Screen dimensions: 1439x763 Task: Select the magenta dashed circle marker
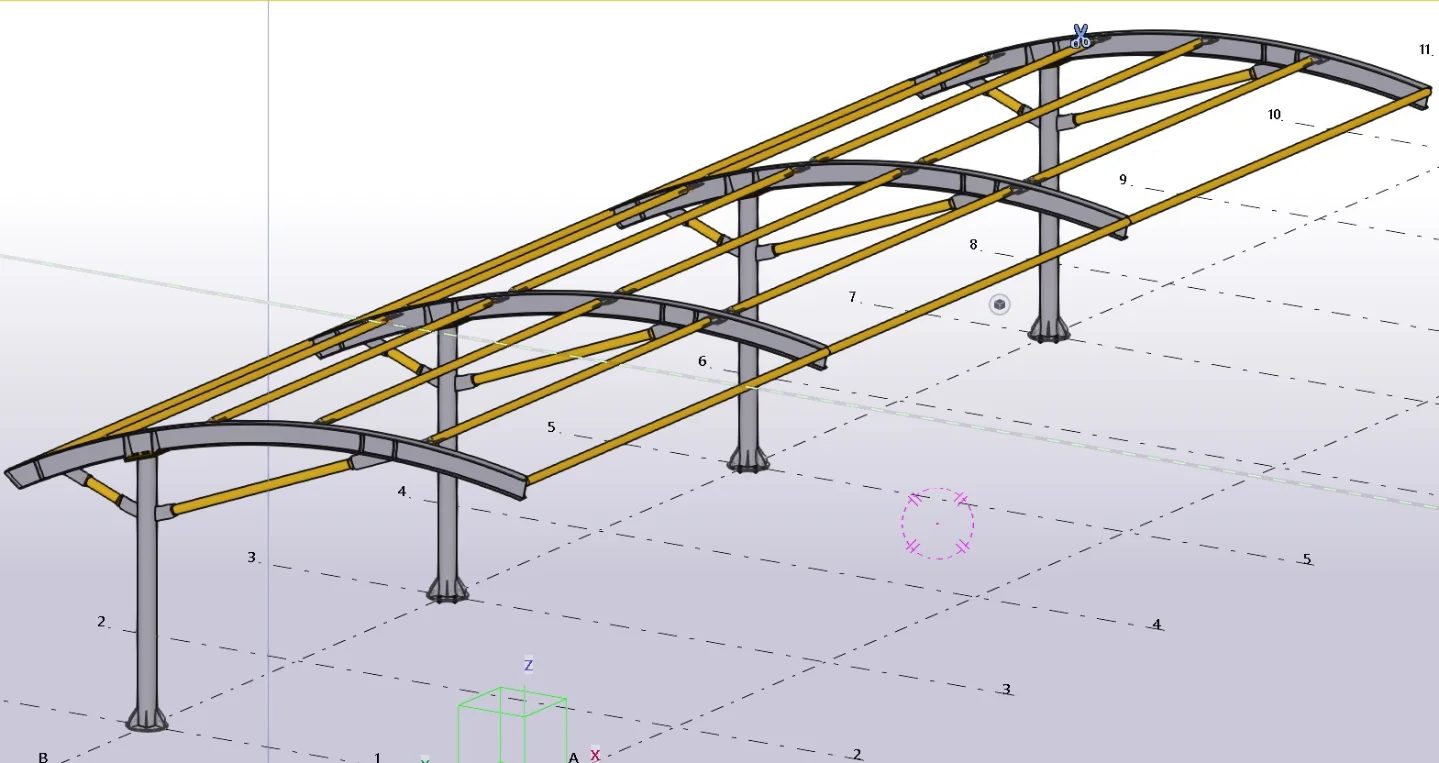937,523
